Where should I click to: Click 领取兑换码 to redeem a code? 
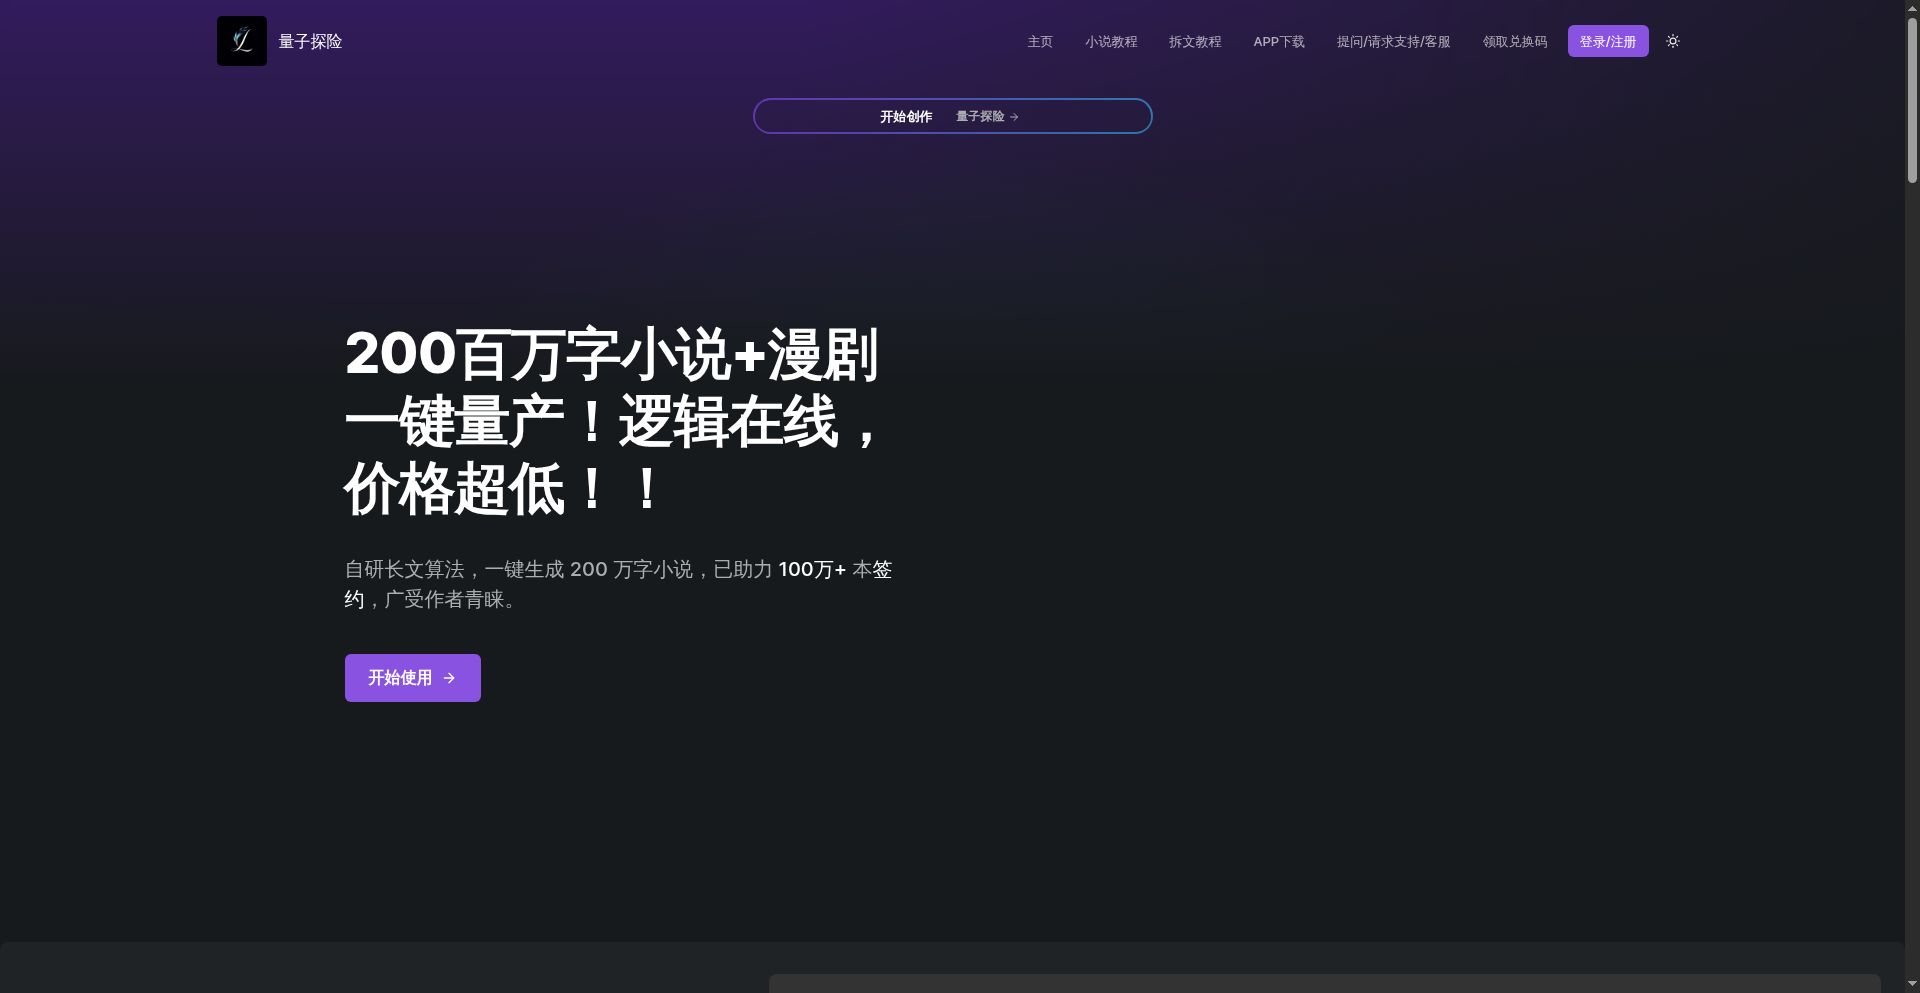(x=1514, y=42)
